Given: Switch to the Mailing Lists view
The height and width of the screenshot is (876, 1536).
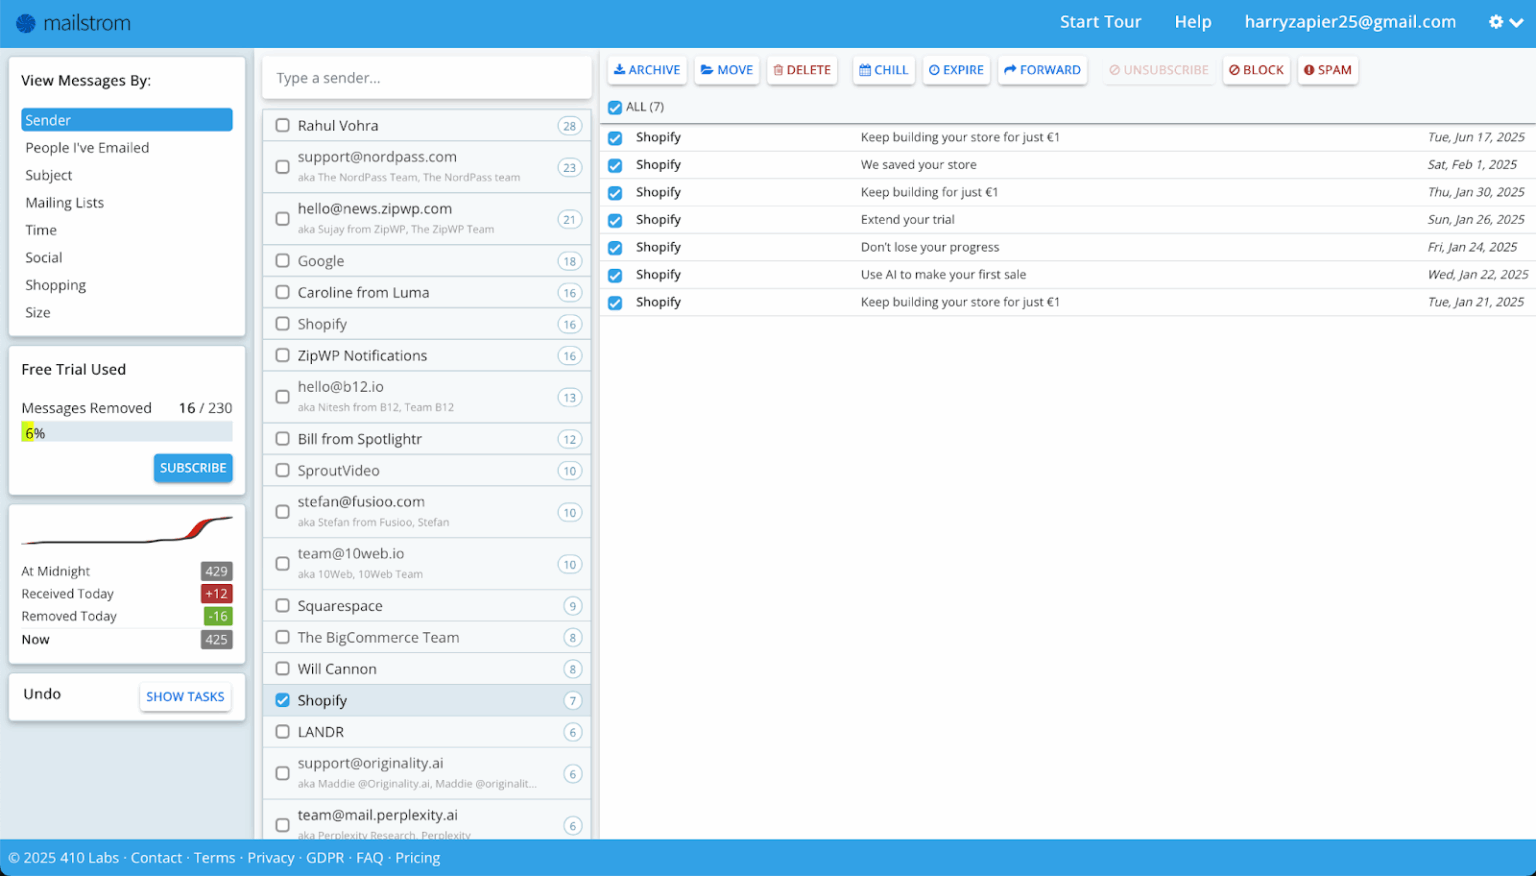Looking at the screenshot, I should click(64, 202).
